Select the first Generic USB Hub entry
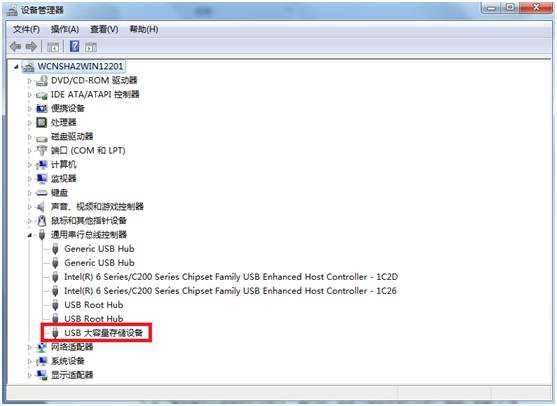This screenshot has width=557, height=406. [99, 249]
